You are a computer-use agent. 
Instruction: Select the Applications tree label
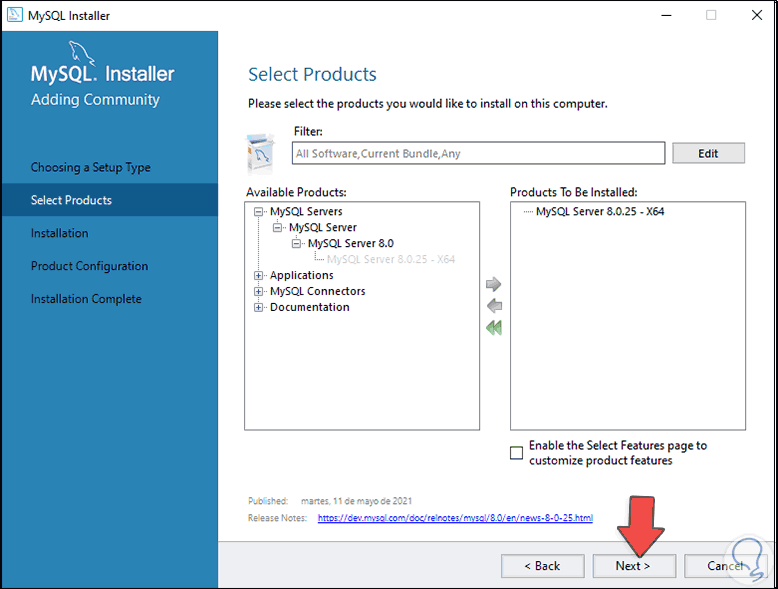pos(302,275)
